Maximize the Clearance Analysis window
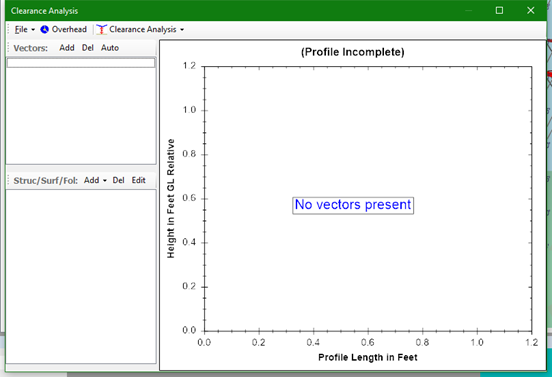The image size is (552, 377). [x=499, y=11]
